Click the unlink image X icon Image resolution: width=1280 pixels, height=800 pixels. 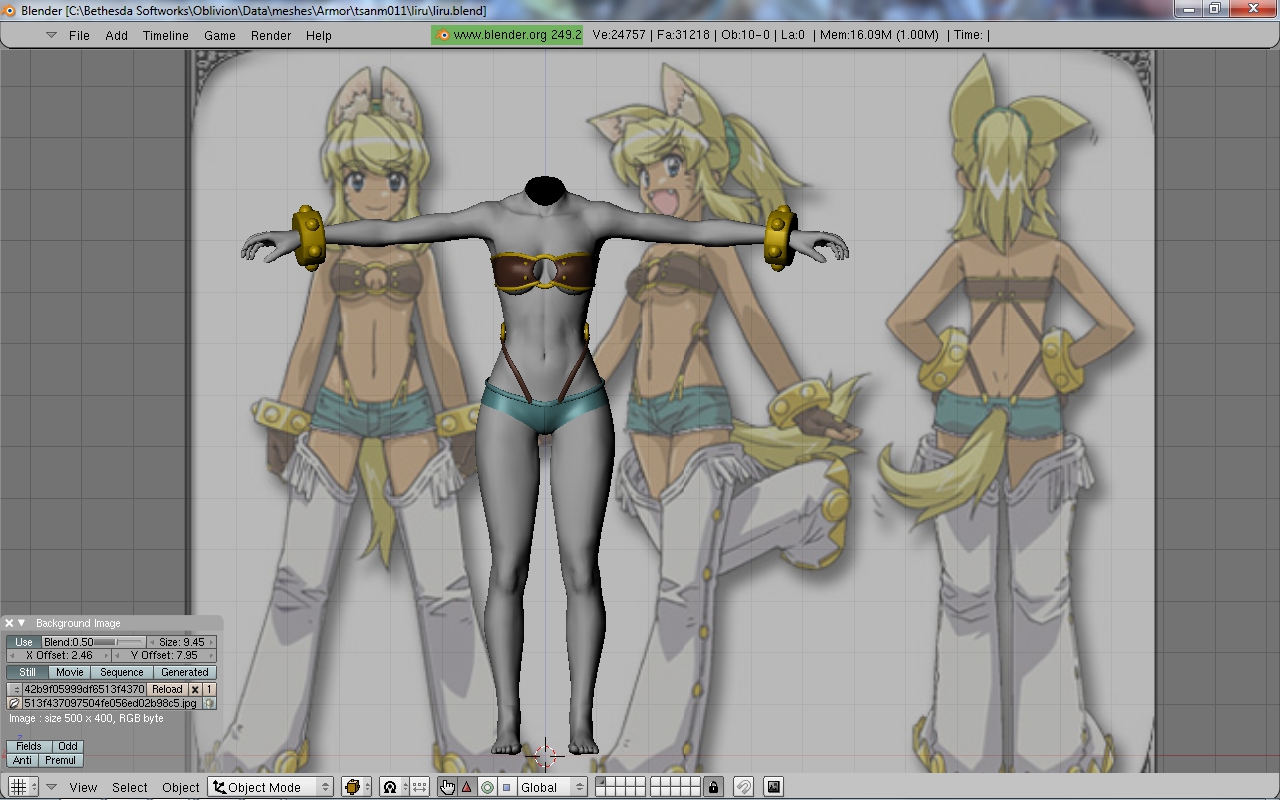coord(195,689)
